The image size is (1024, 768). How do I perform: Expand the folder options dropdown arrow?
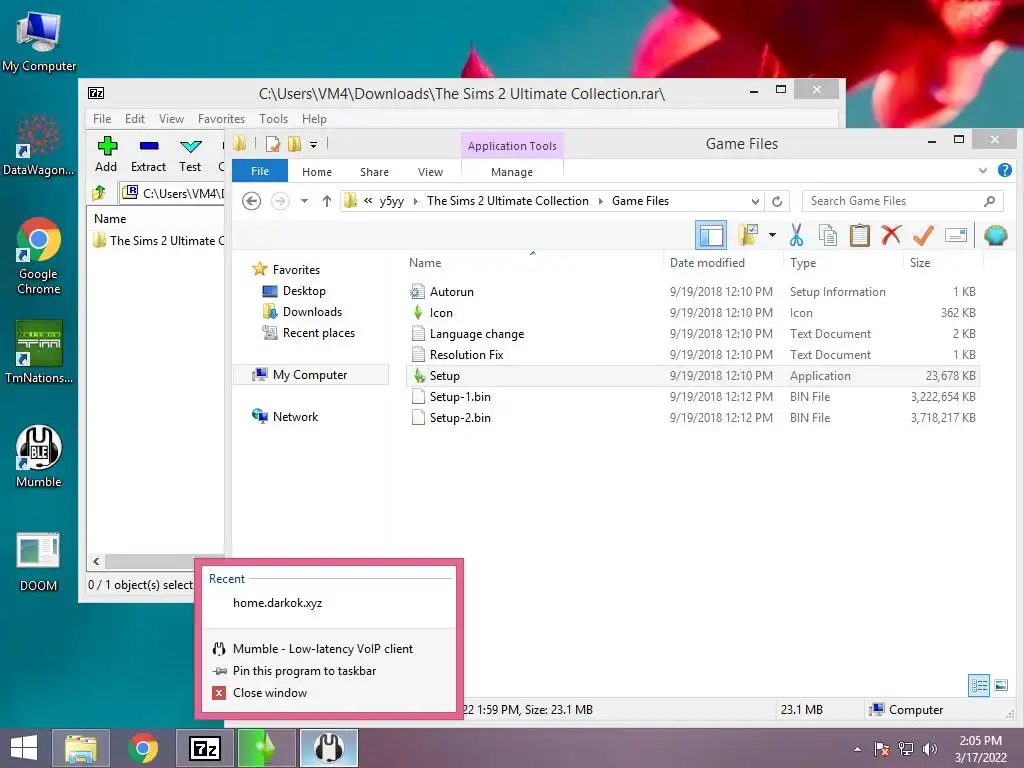pyautogui.click(x=772, y=235)
